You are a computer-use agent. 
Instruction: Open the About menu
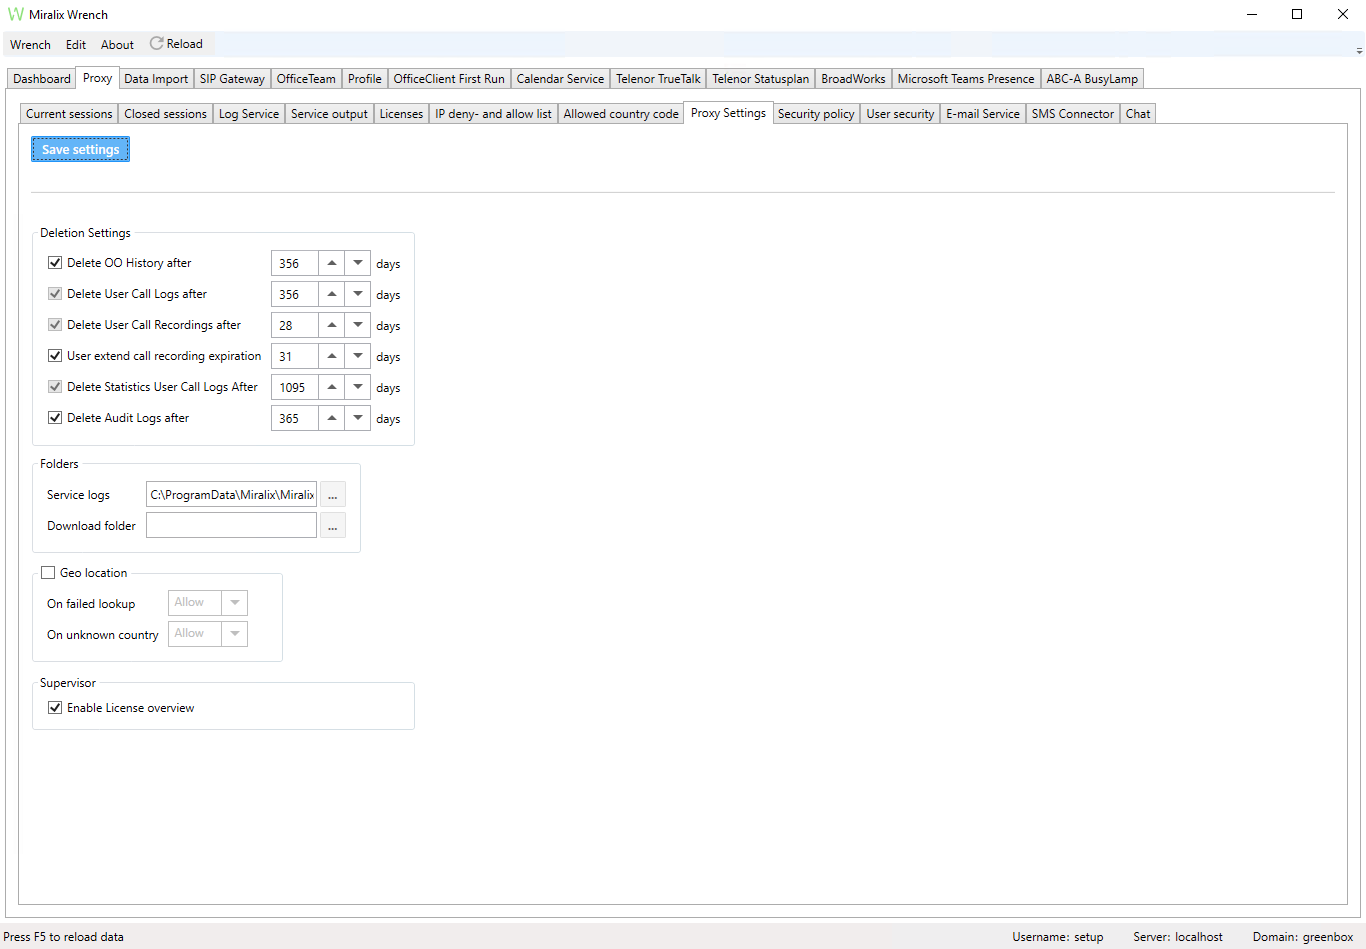click(117, 45)
